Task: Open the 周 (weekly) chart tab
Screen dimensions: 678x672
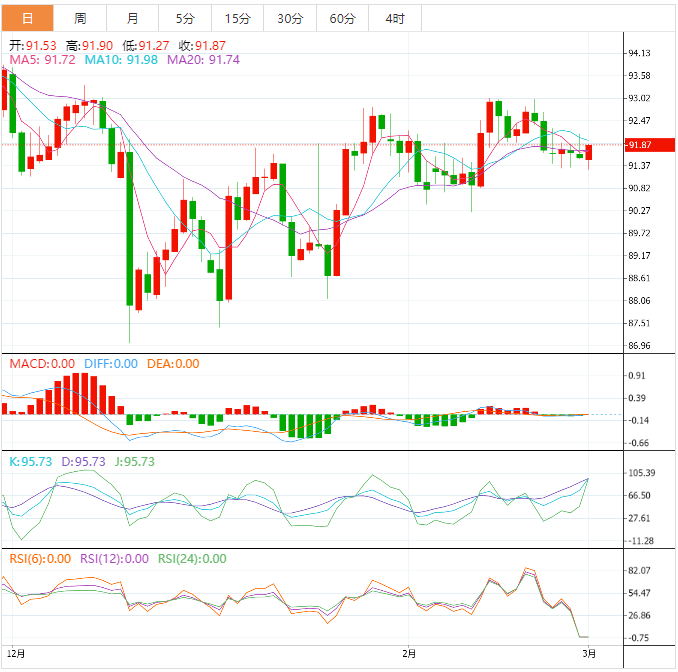Action: click(x=80, y=18)
